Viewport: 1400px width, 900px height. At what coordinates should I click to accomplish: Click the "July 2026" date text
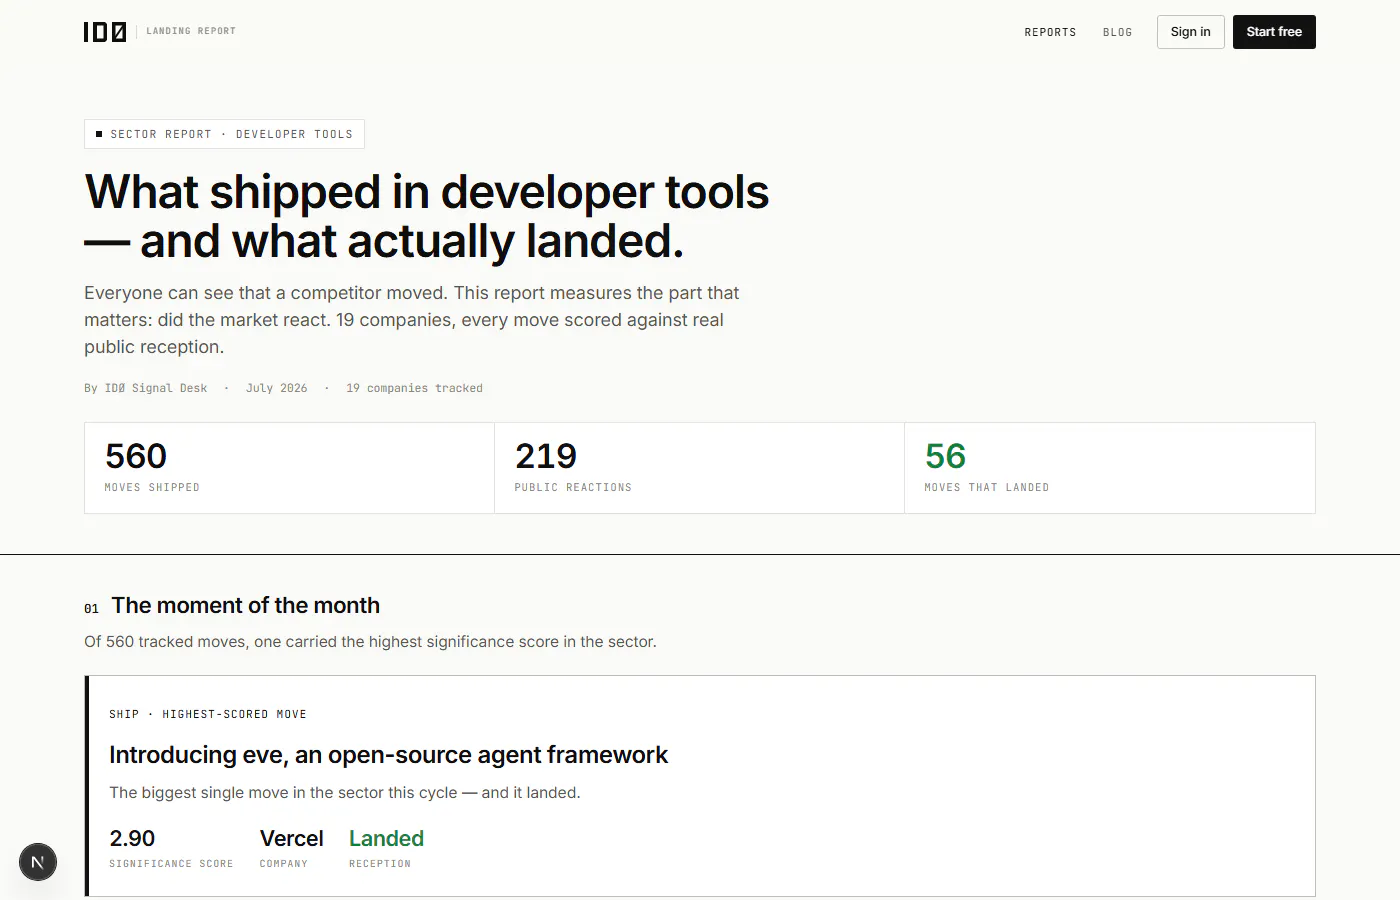(277, 388)
